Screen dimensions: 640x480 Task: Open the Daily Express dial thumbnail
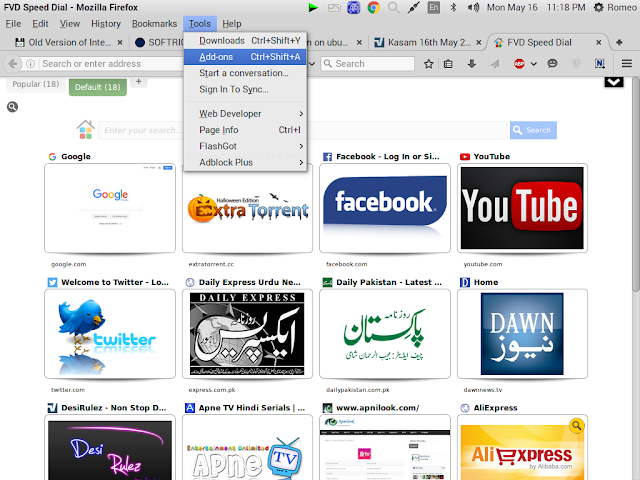point(247,333)
